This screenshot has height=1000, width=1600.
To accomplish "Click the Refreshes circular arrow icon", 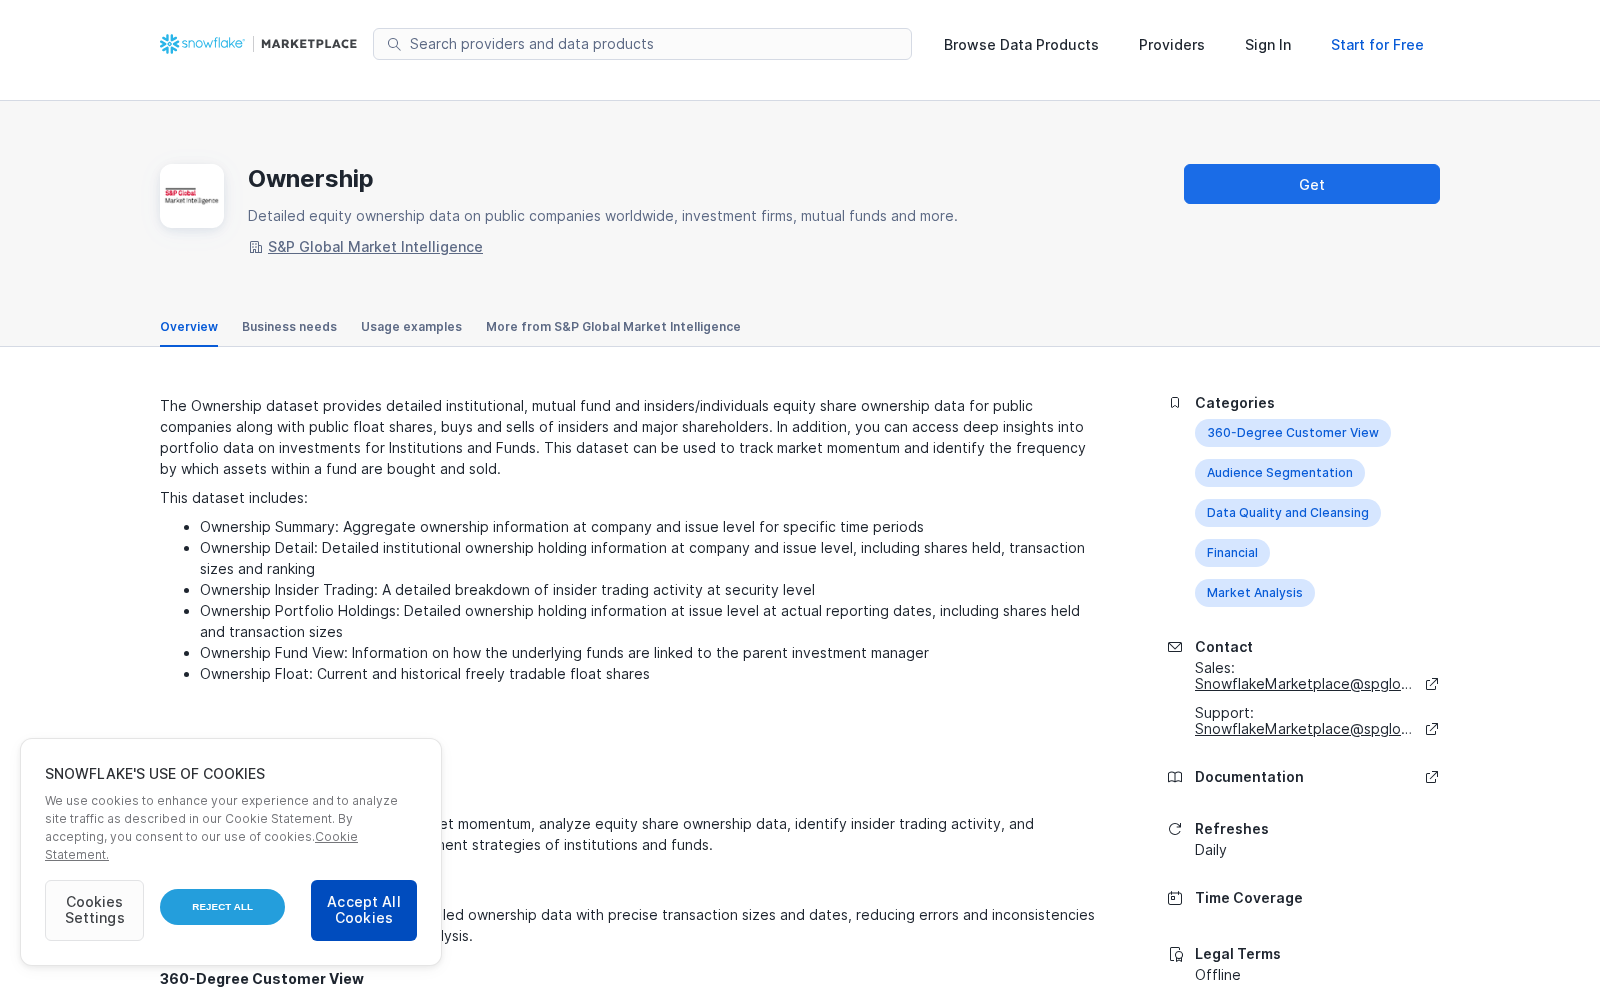I will (1175, 829).
